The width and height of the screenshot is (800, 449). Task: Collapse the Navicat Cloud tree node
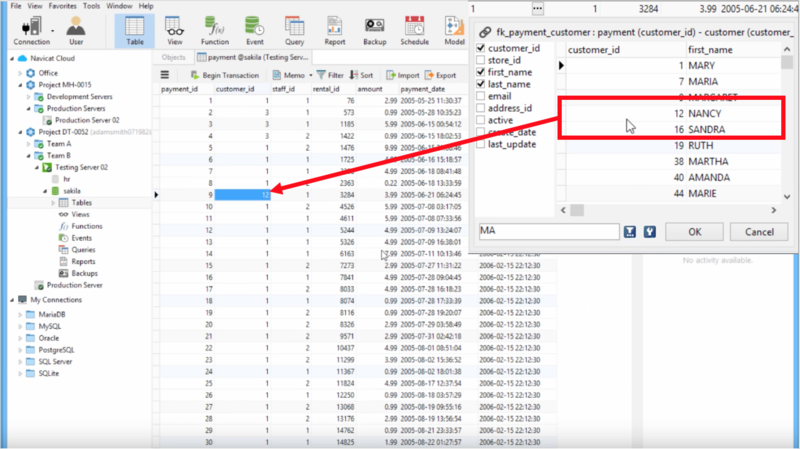tap(12, 58)
